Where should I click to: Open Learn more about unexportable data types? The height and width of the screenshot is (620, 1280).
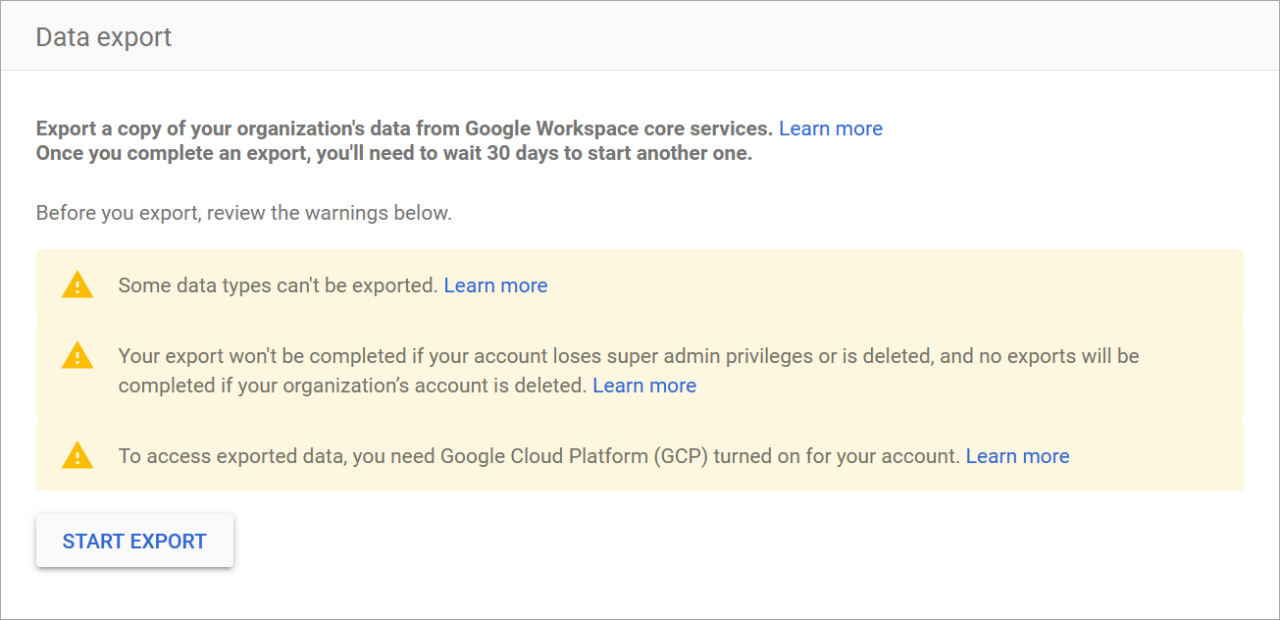pyautogui.click(x=495, y=285)
